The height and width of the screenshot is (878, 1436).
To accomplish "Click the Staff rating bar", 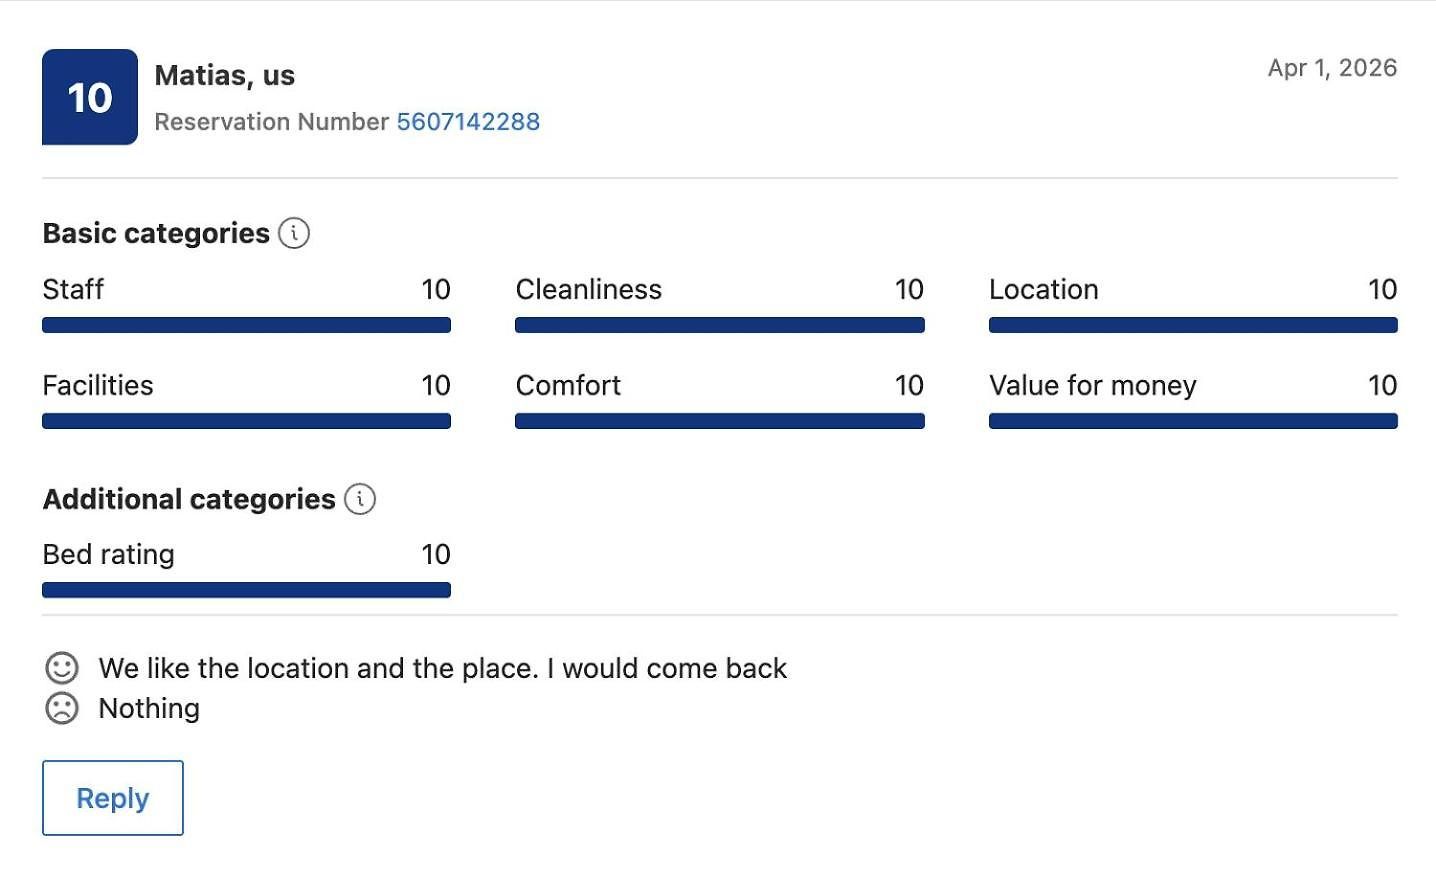I will click(246, 325).
